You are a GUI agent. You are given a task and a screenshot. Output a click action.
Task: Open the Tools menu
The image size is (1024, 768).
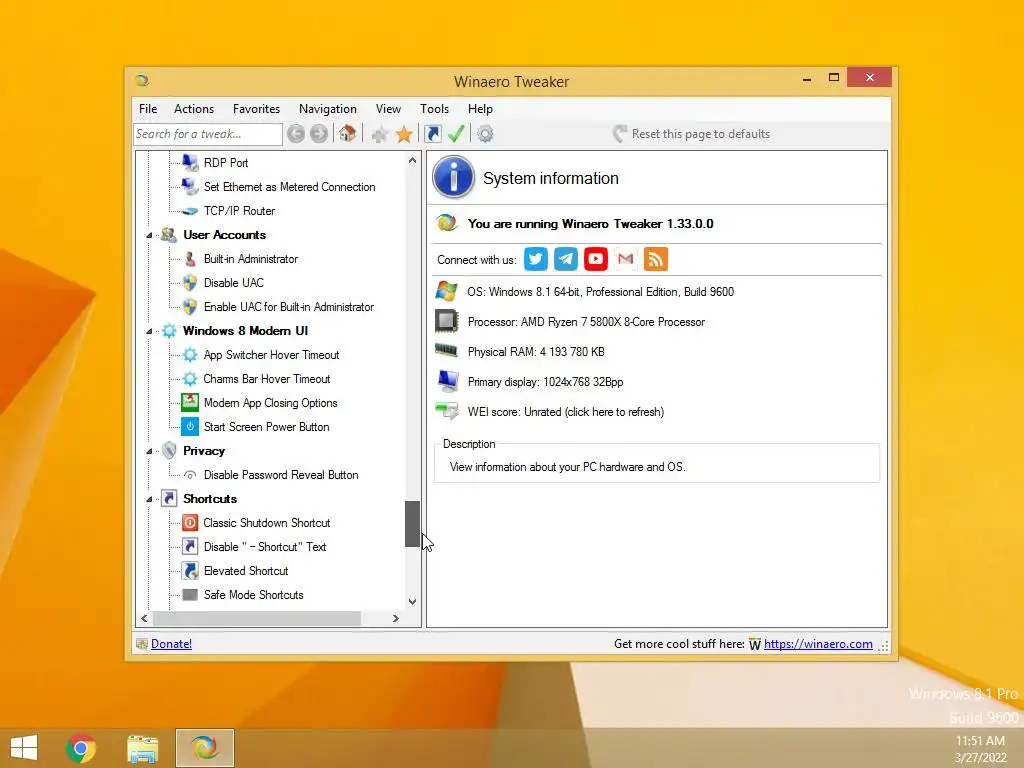click(434, 109)
